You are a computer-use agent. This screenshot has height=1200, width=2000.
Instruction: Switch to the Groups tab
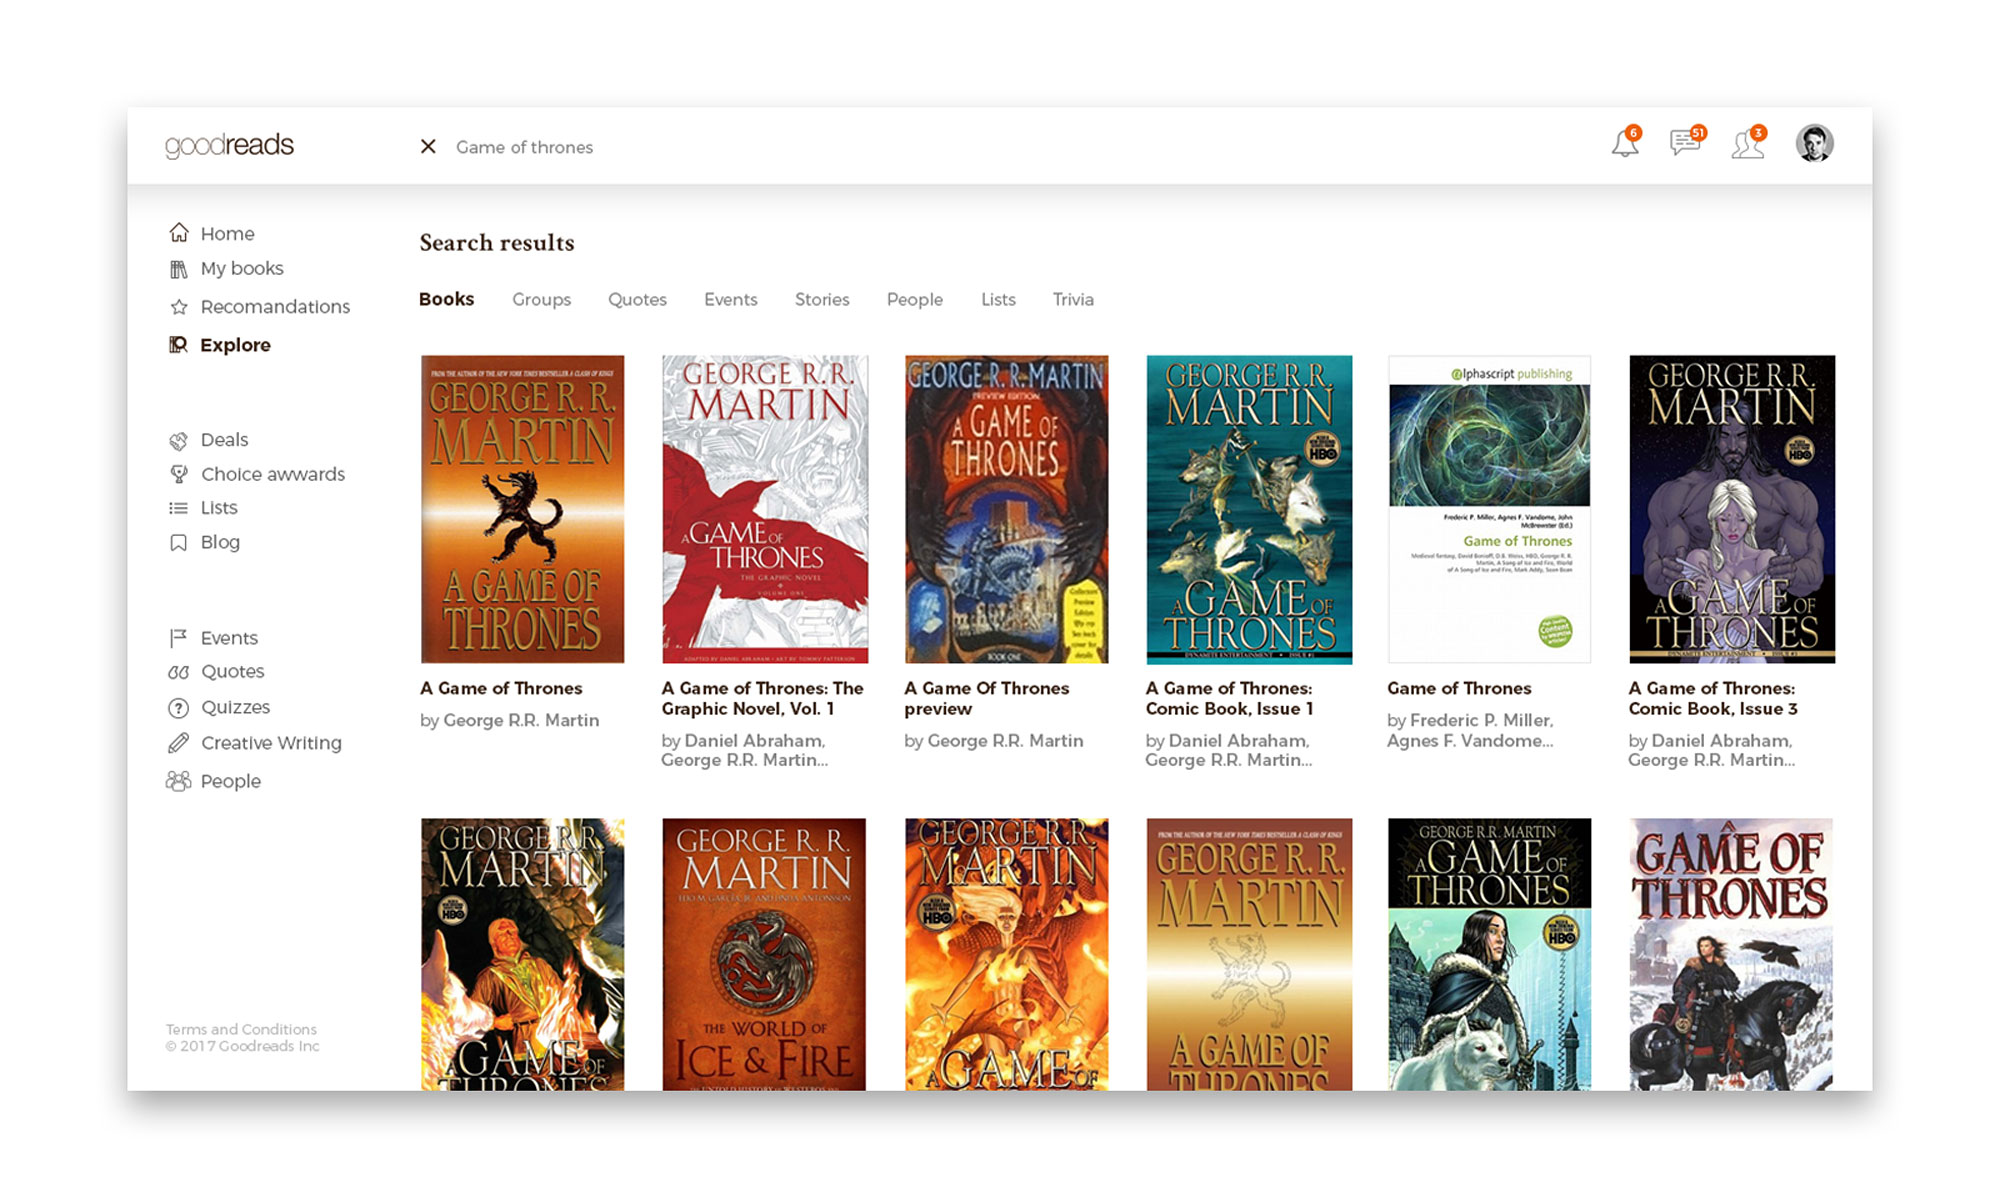(541, 299)
